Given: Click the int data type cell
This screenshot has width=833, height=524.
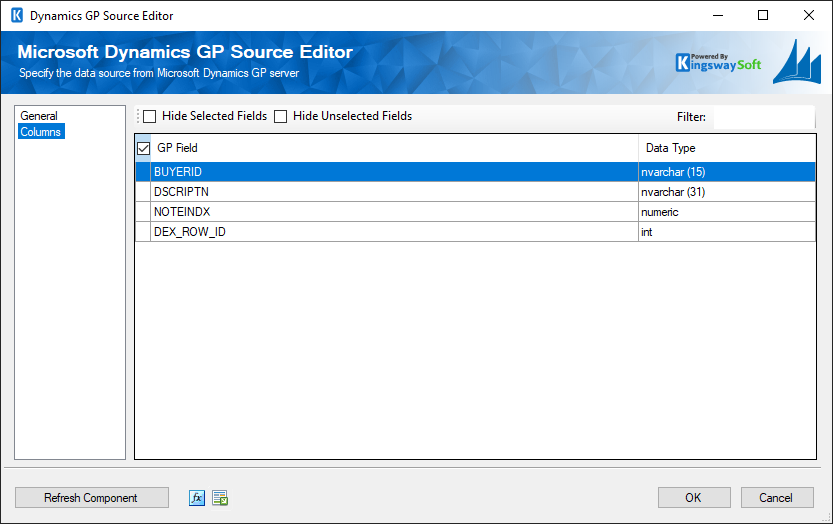Looking at the screenshot, I should point(727,232).
